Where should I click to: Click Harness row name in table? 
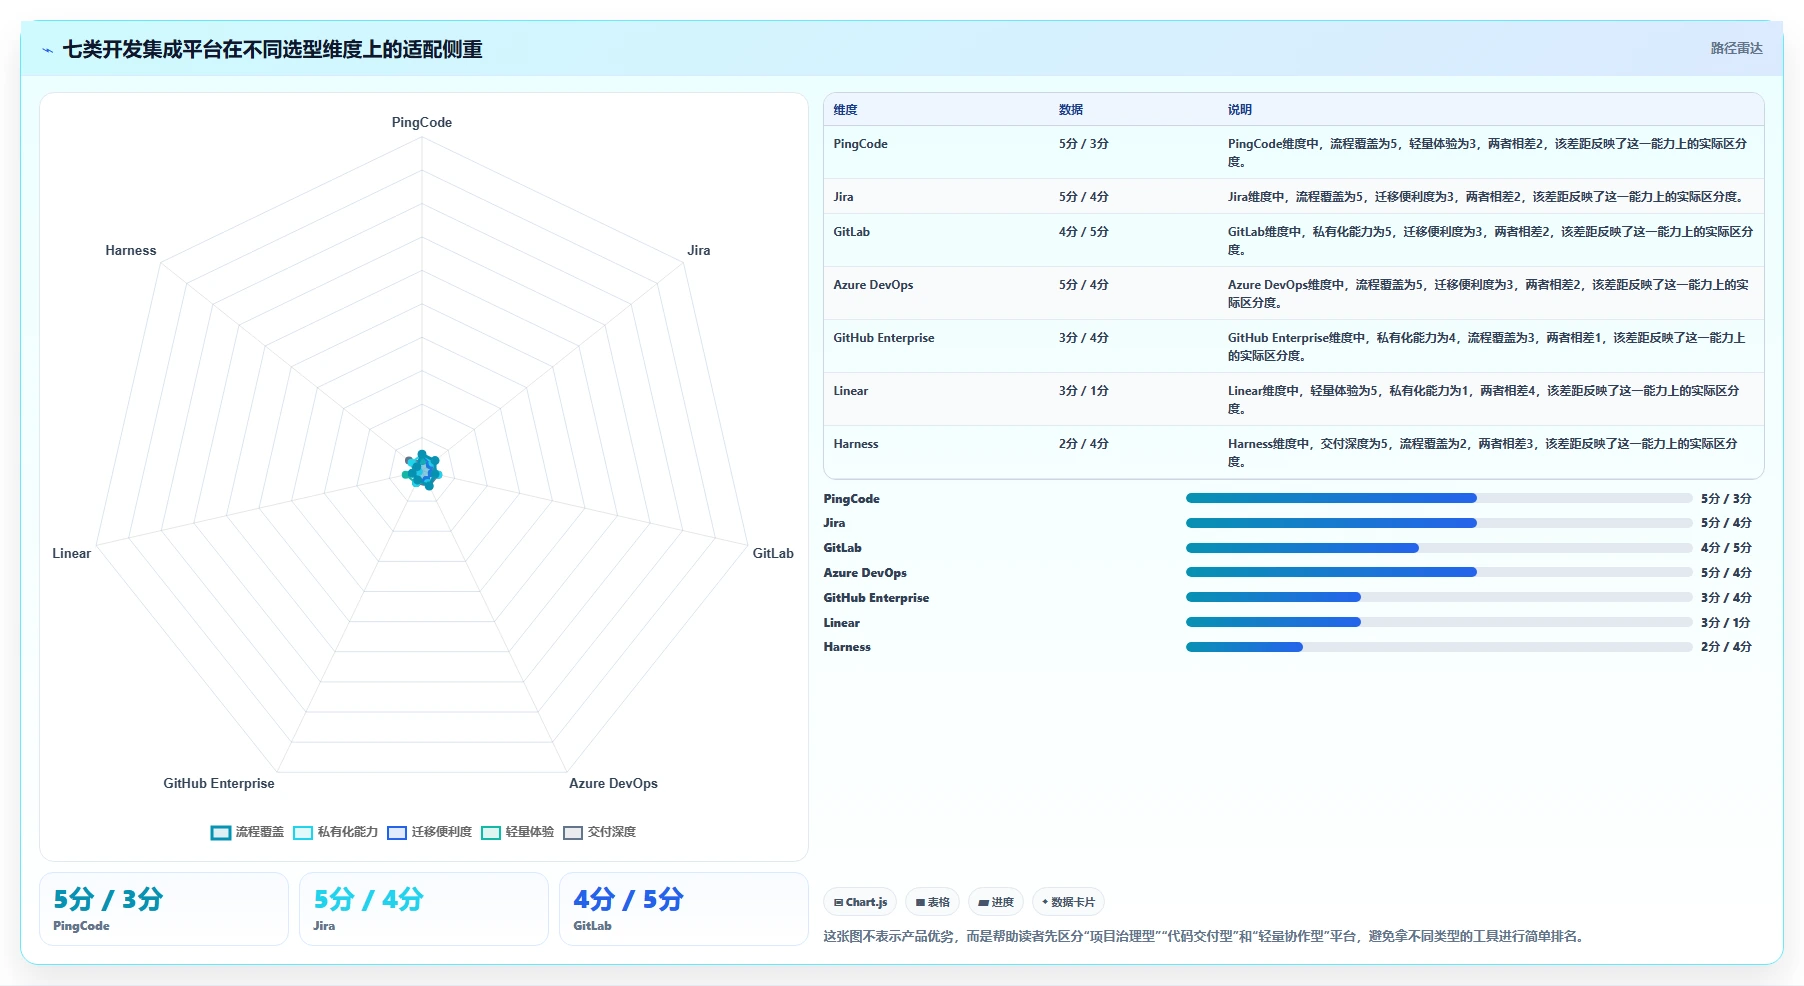tap(855, 444)
